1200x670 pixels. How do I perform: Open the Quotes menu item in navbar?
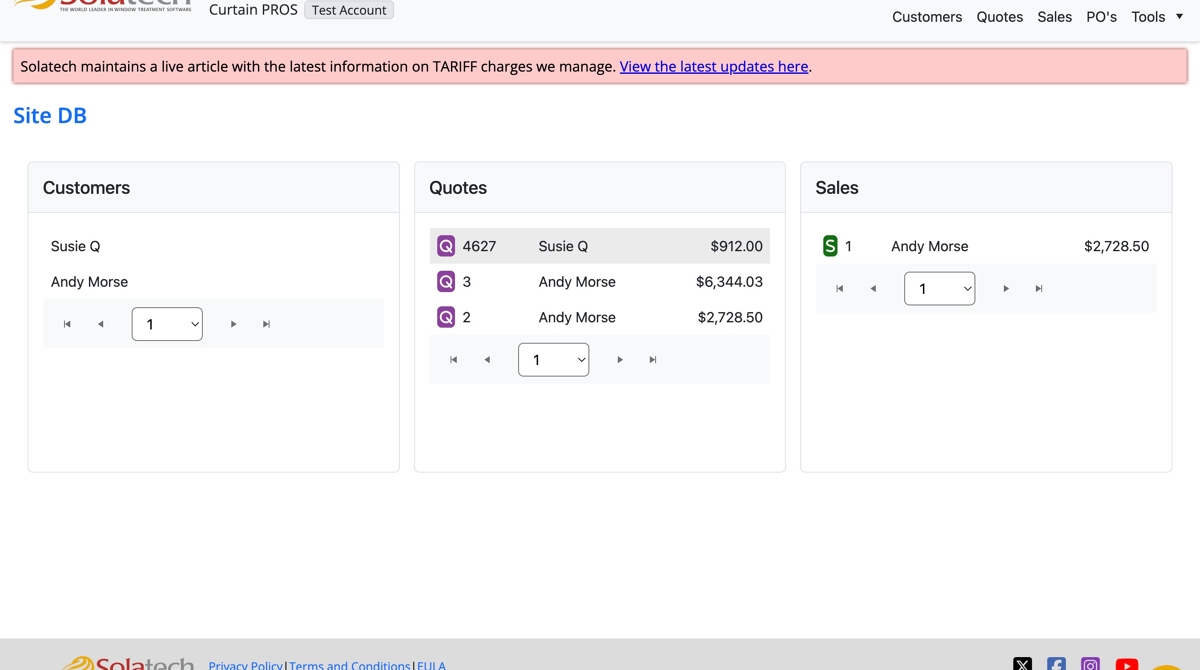click(1000, 17)
